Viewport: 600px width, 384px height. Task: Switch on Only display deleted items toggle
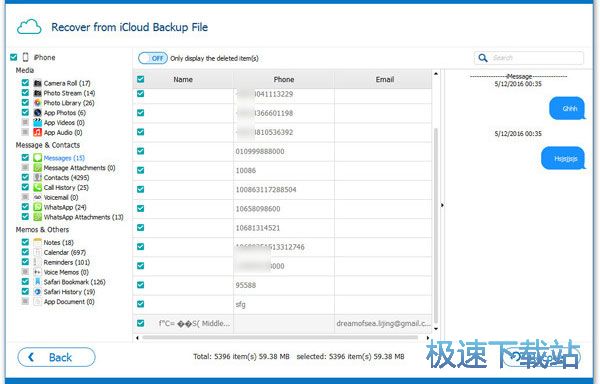153,58
